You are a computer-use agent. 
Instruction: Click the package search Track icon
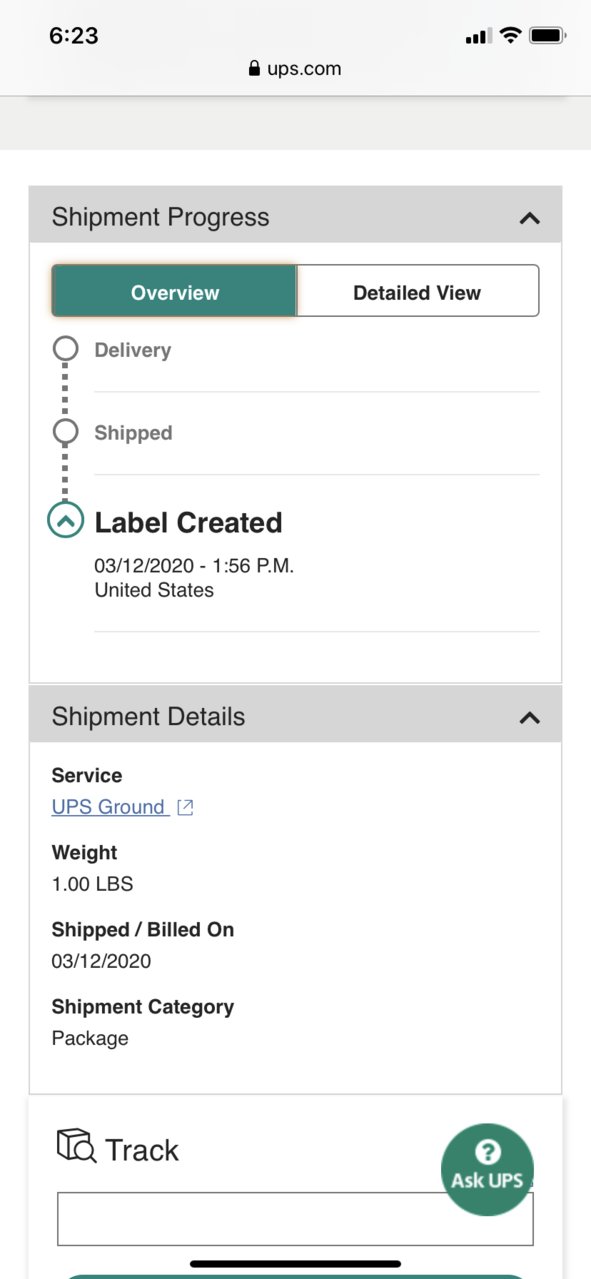(76, 1146)
